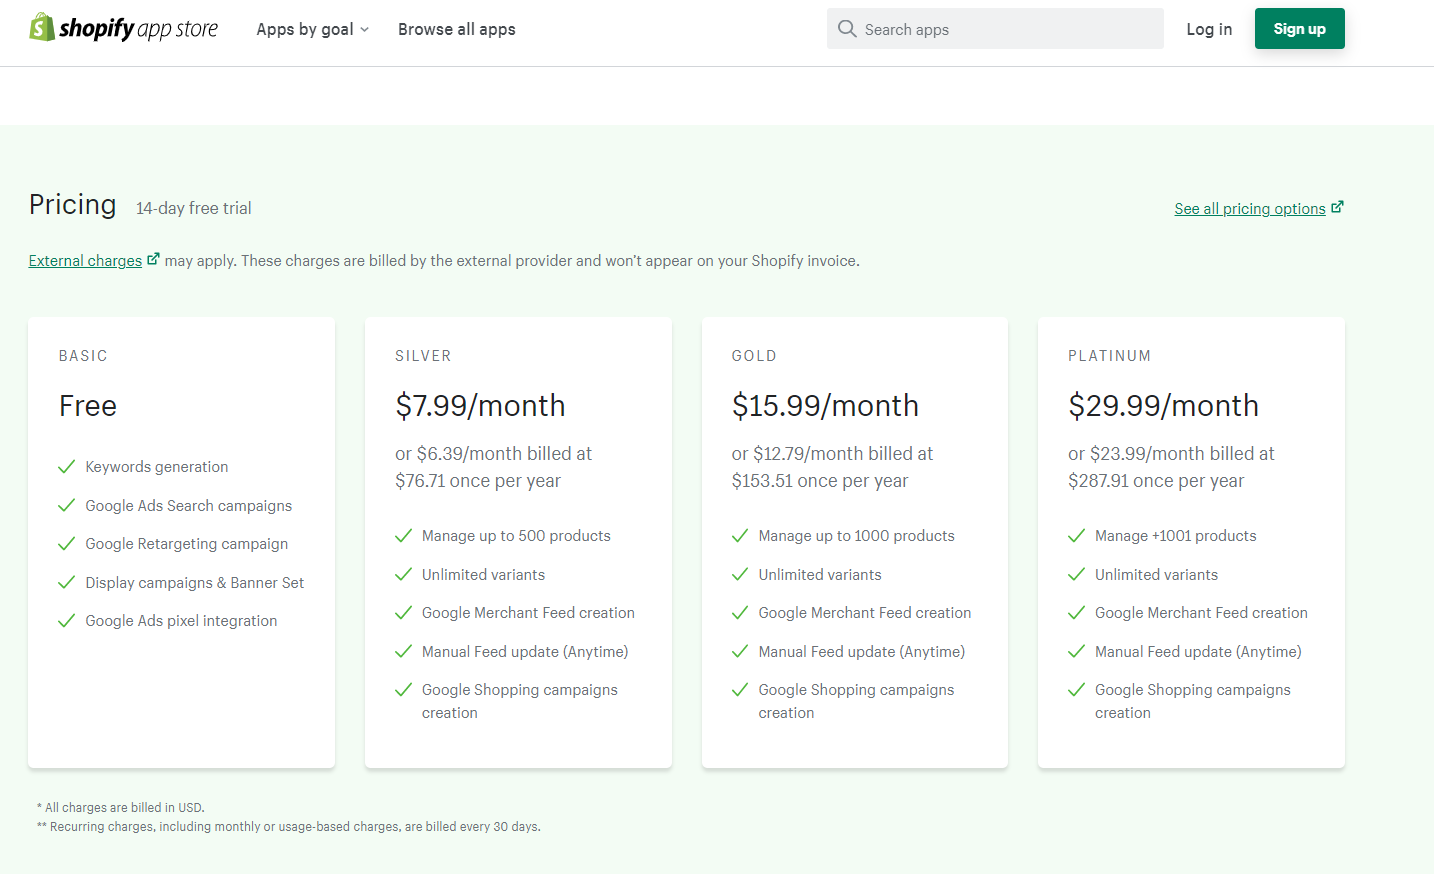1434x874 pixels.
Task: Click the Platinum plan Manual Feed update checkmark
Action: (x=1077, y=652)
